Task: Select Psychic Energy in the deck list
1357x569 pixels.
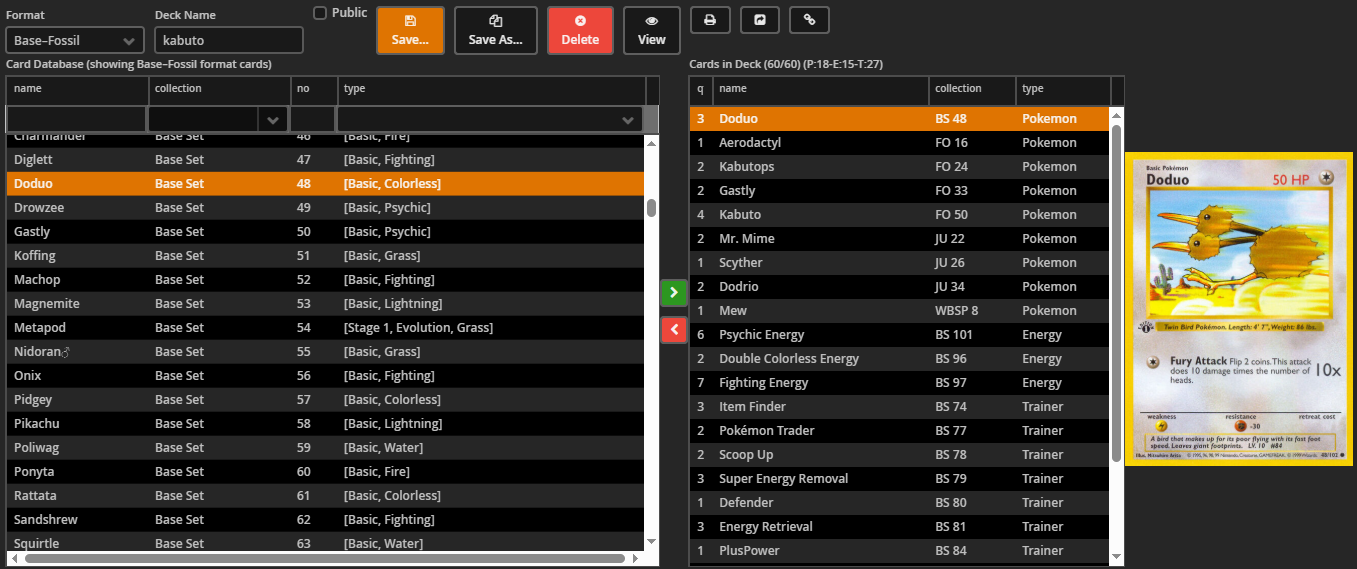Action: pyautogui.click(x=900, y=335)
